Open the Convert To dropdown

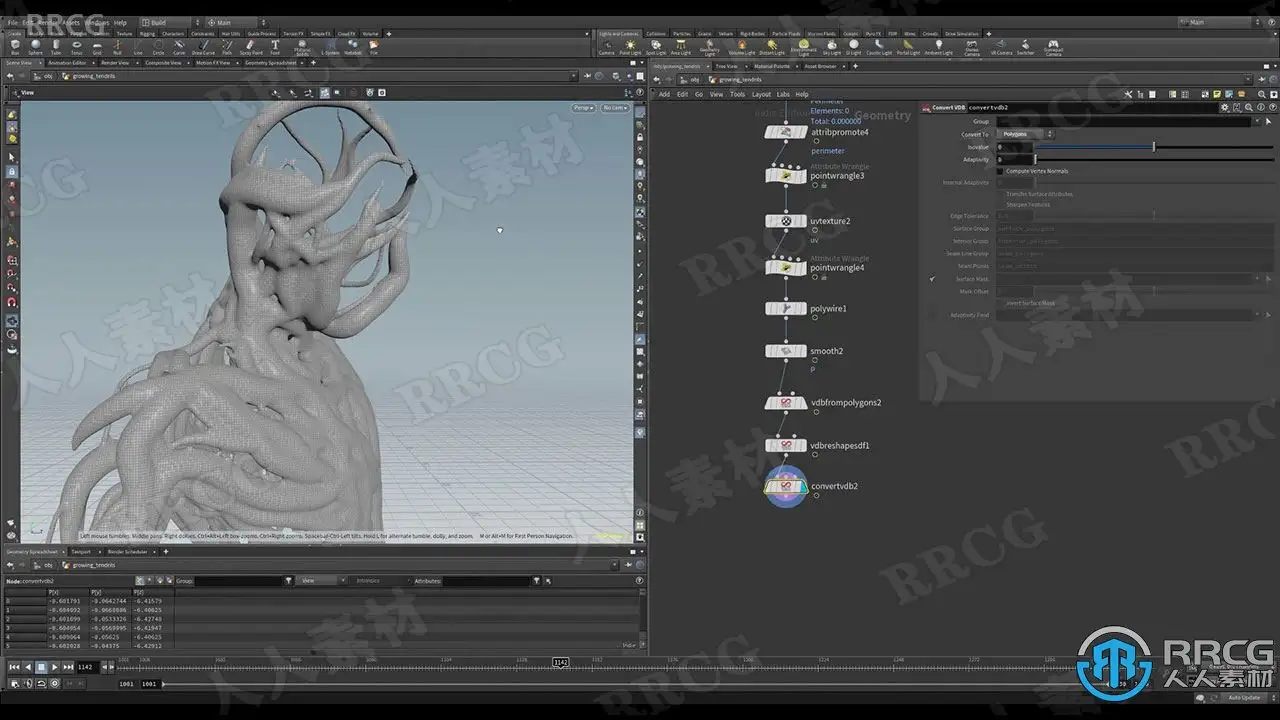(x=1025, y=134)
